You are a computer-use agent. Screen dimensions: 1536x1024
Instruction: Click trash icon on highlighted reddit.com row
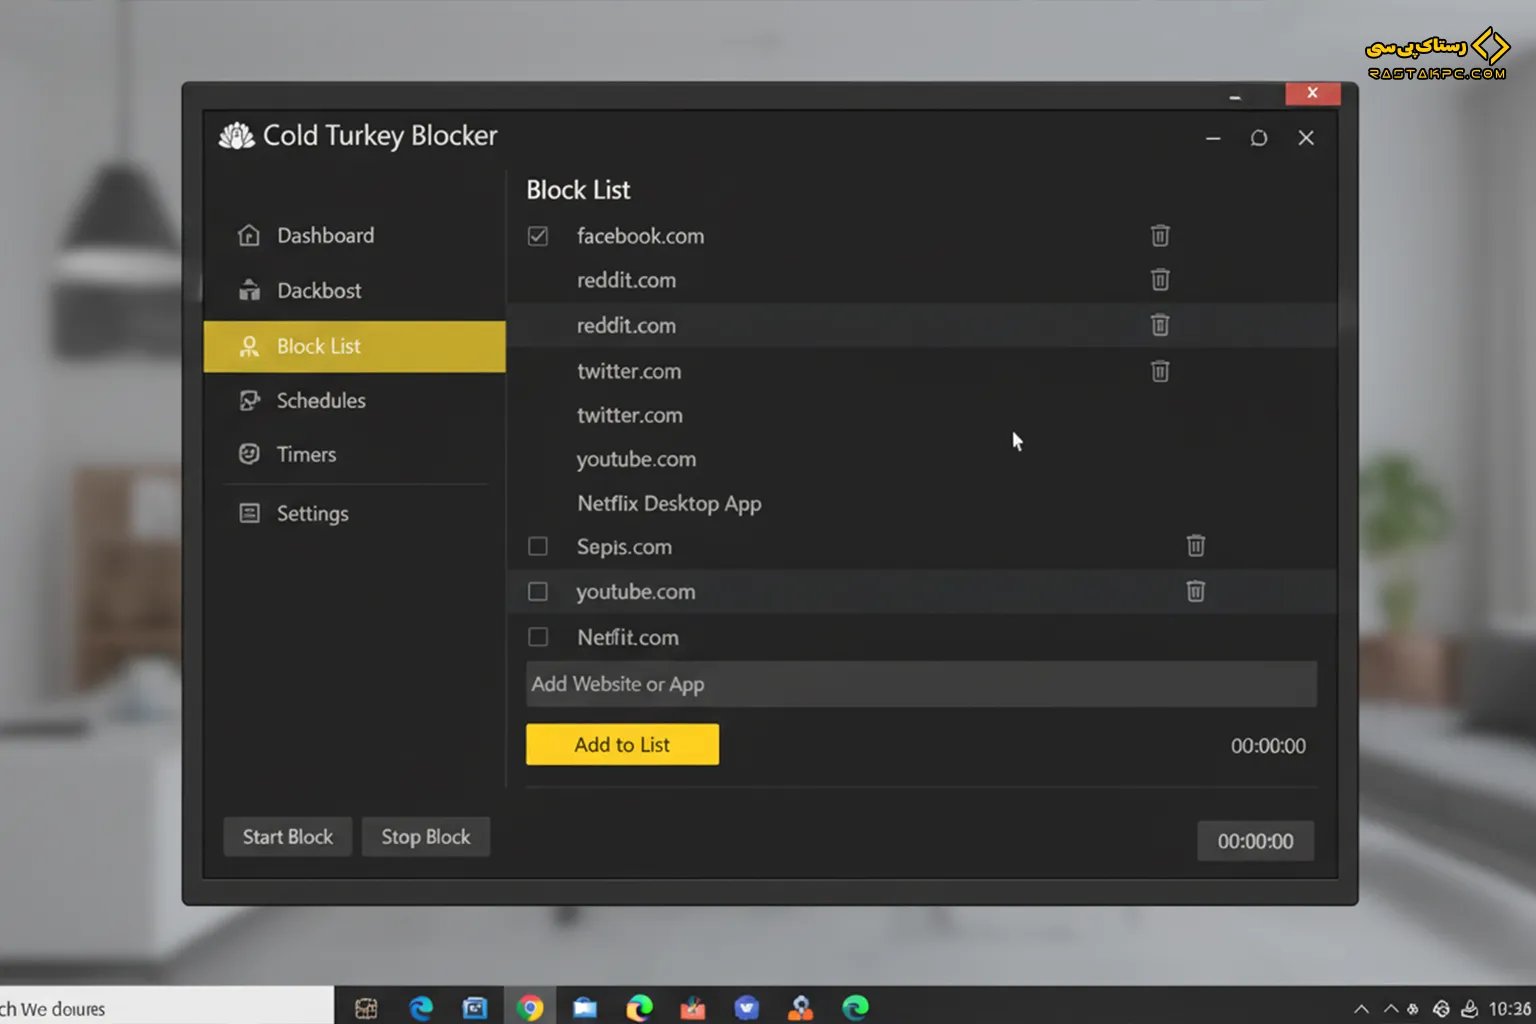[x=1159, y=325]
